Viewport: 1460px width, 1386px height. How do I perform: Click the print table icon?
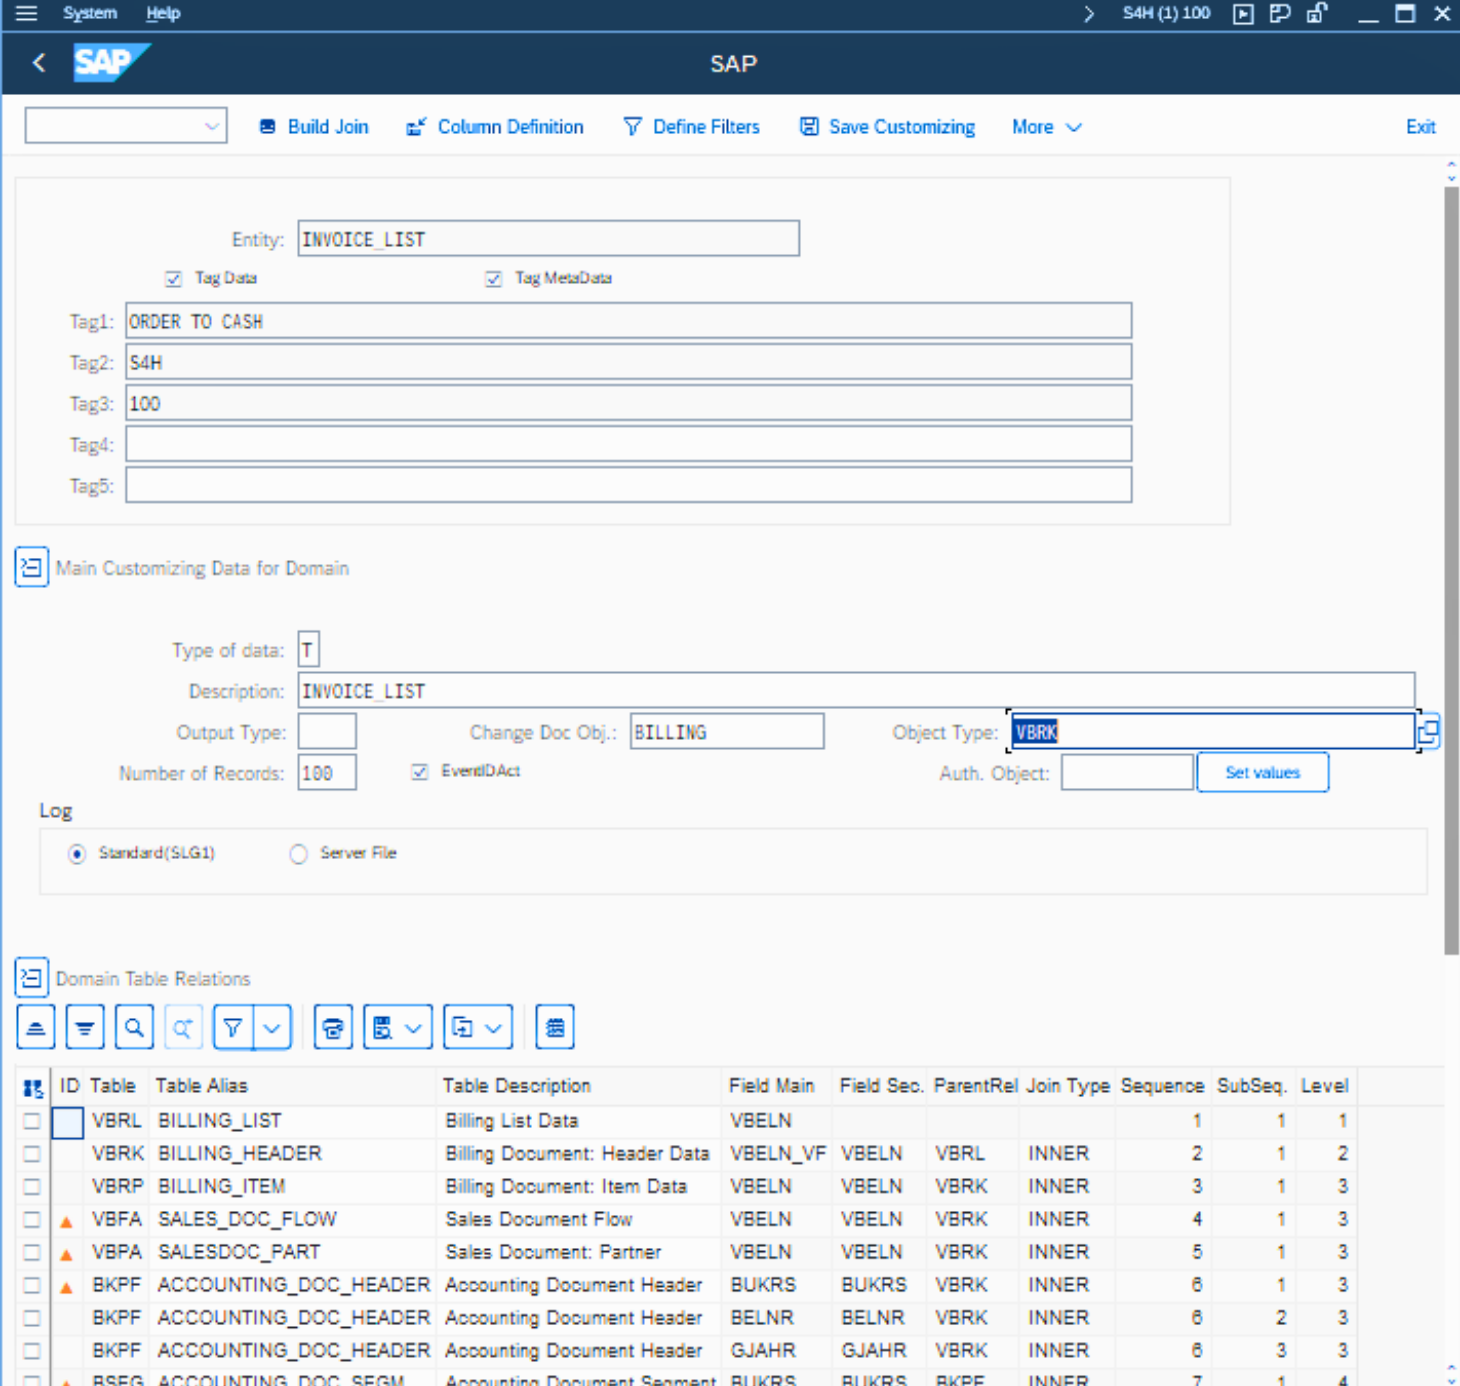pos(333,1027)
